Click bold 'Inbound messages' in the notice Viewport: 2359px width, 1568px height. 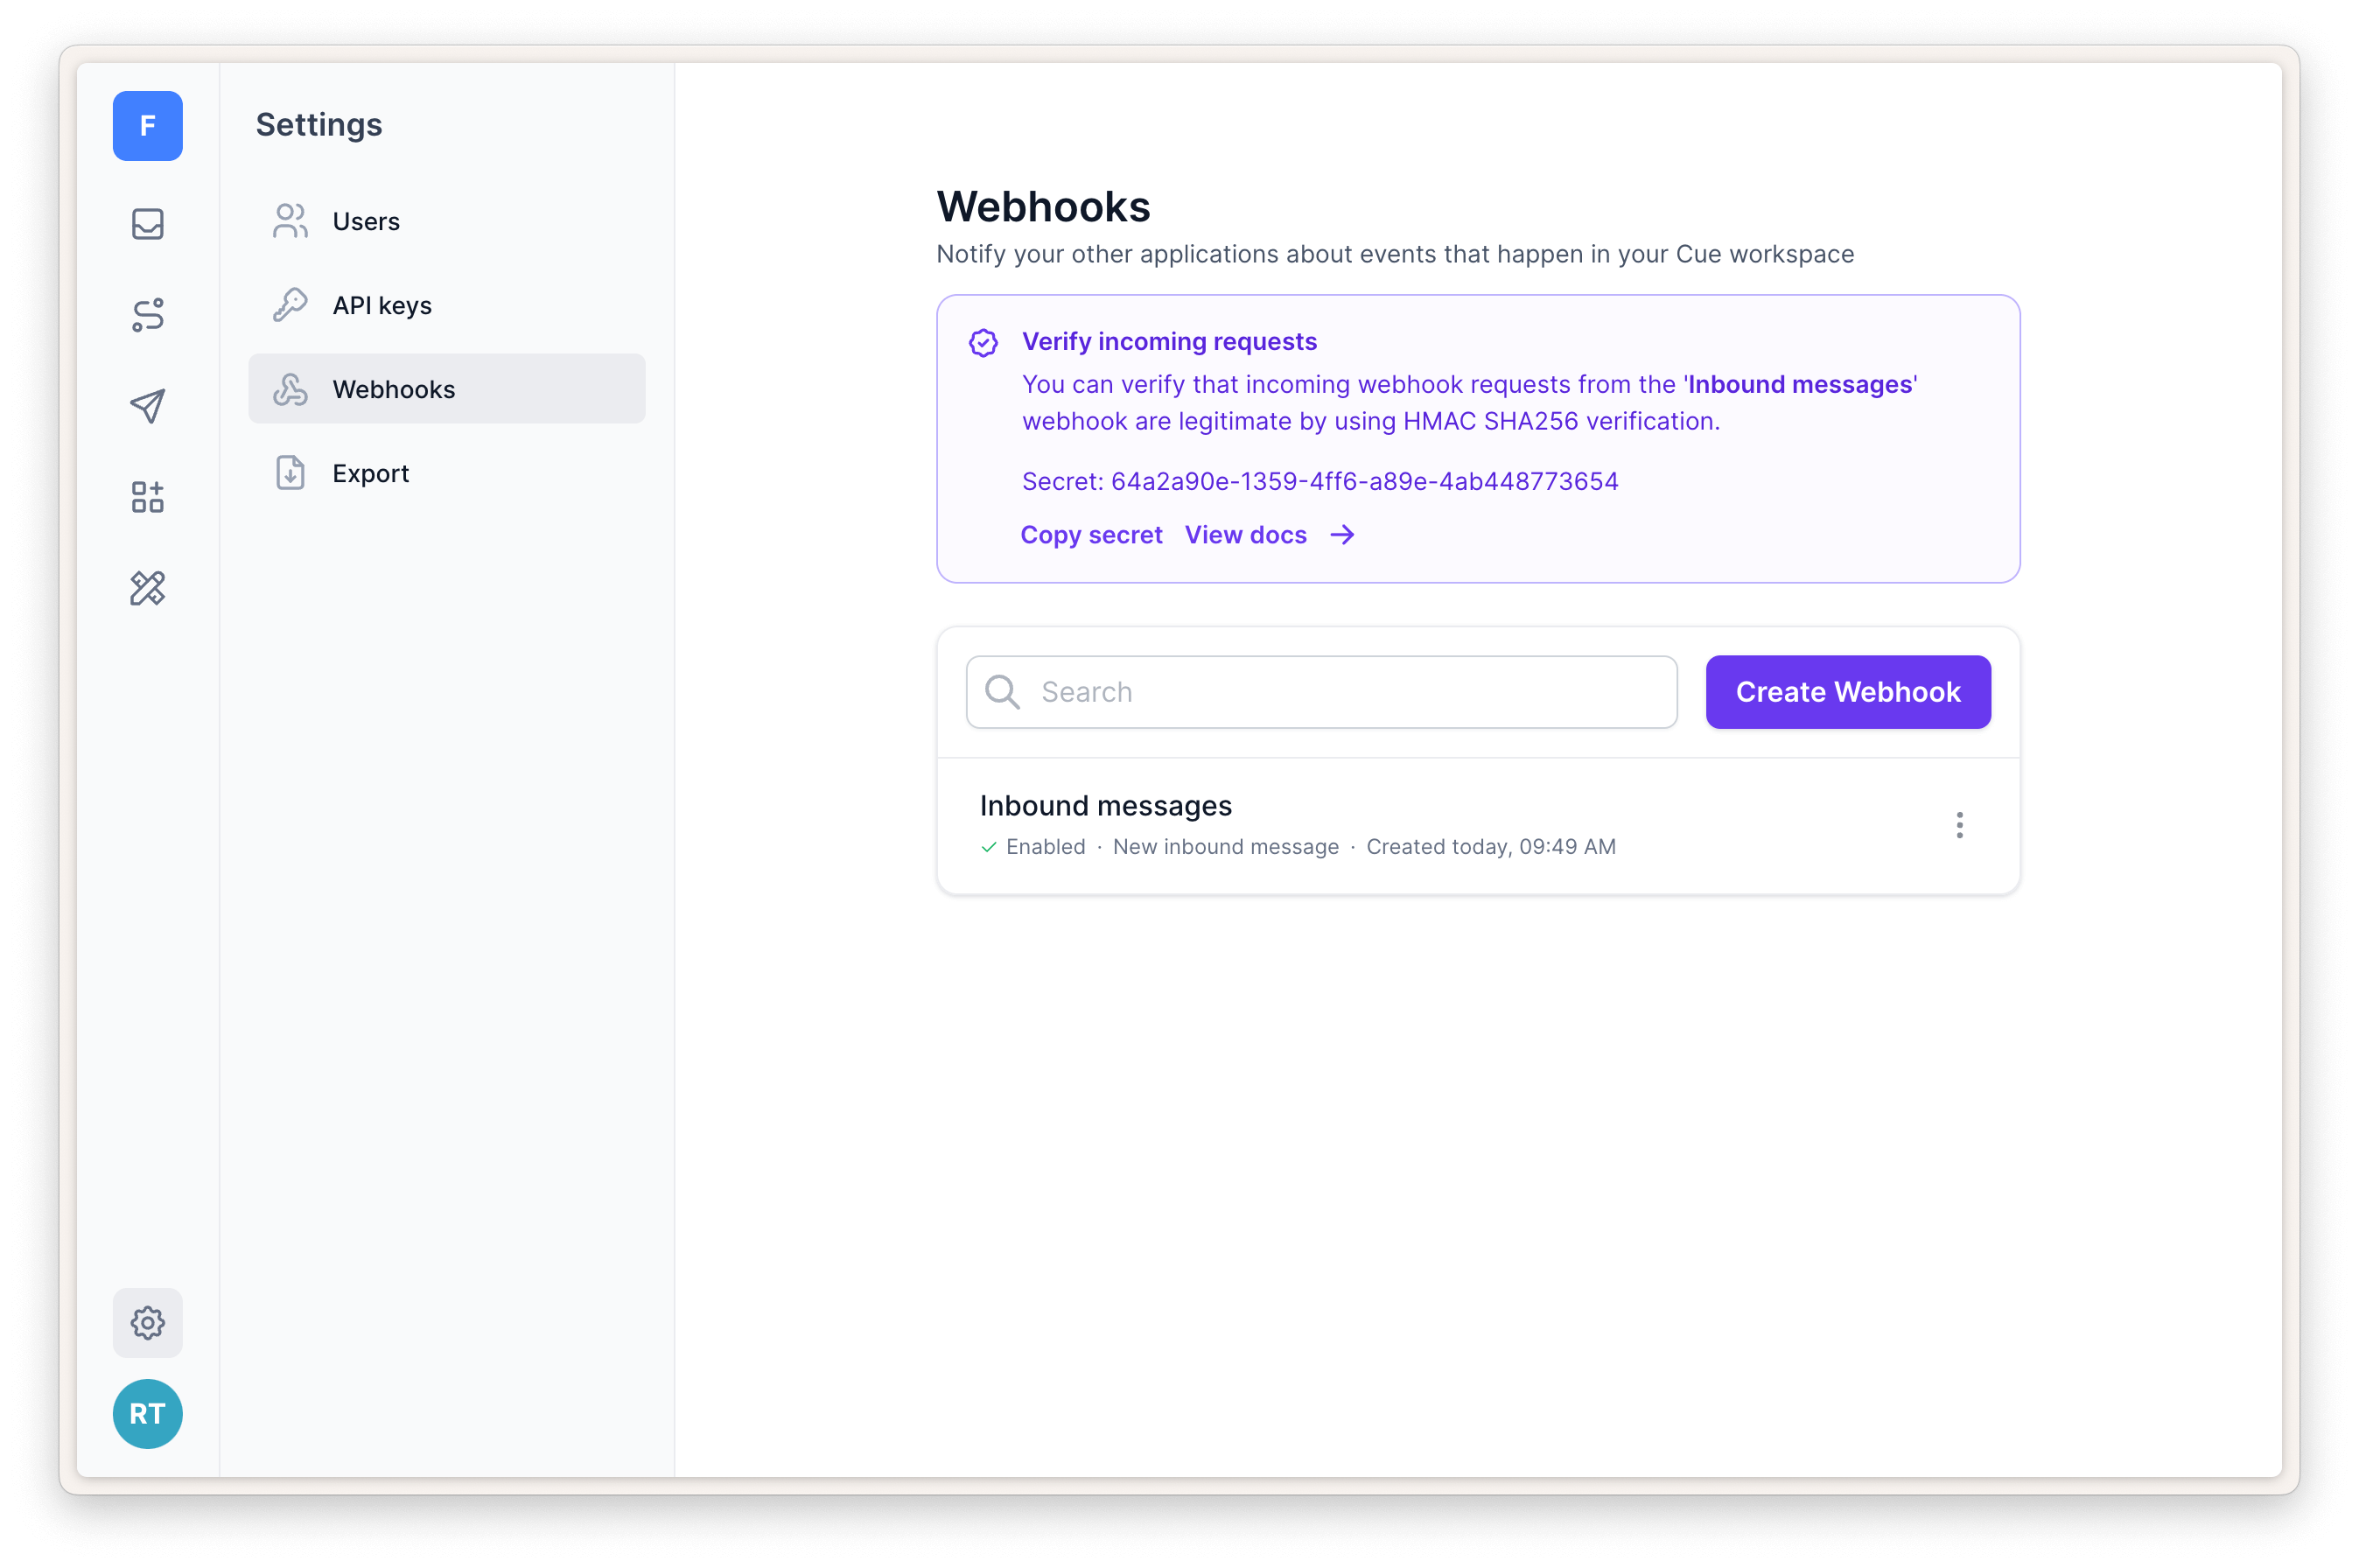pos(1800,385)
